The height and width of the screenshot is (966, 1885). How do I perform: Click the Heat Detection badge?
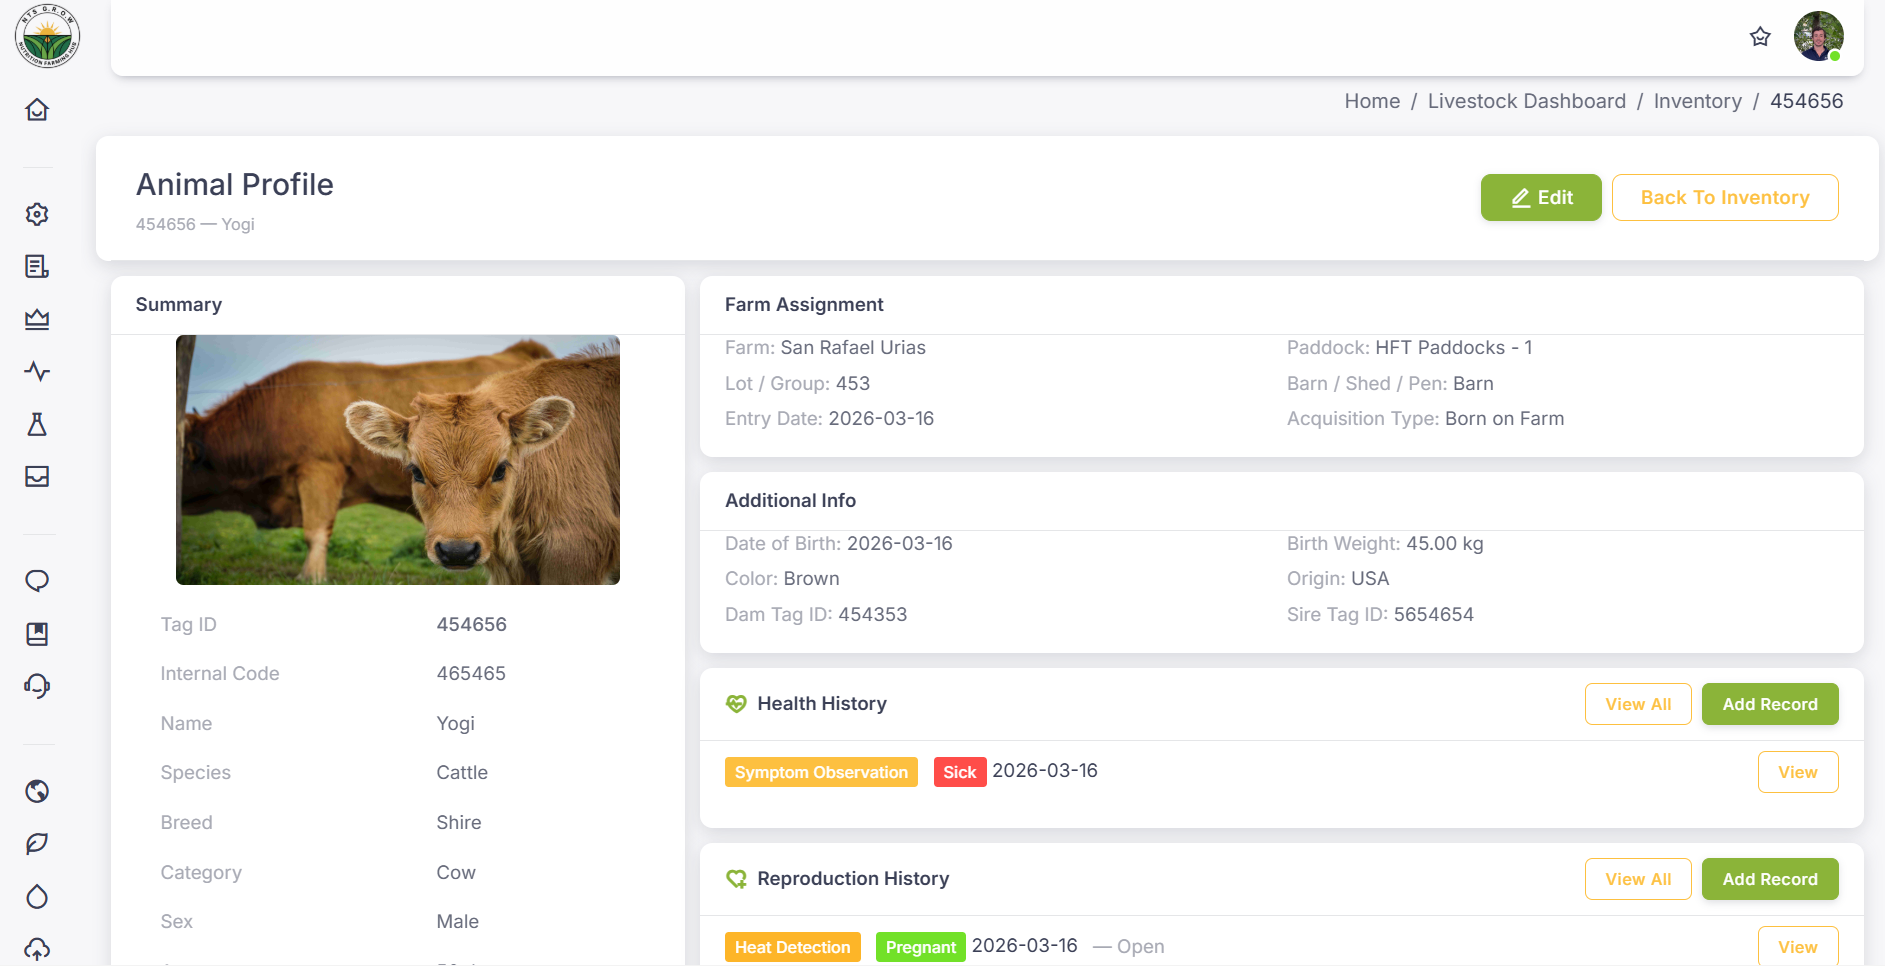[792, 947]
